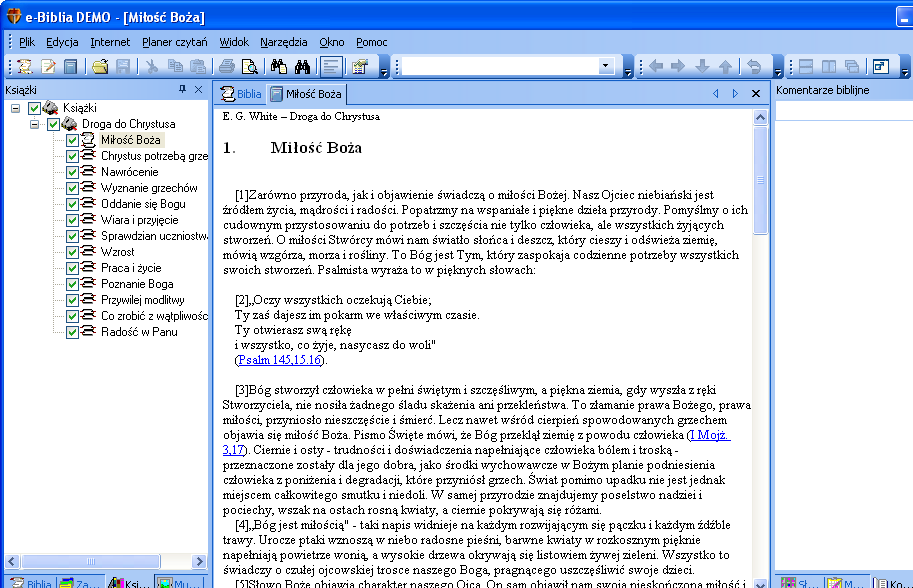The height and width of the screenshot is (588, 913).
Task: Collapse the root Książki tree node
Action: pos(16,108)
